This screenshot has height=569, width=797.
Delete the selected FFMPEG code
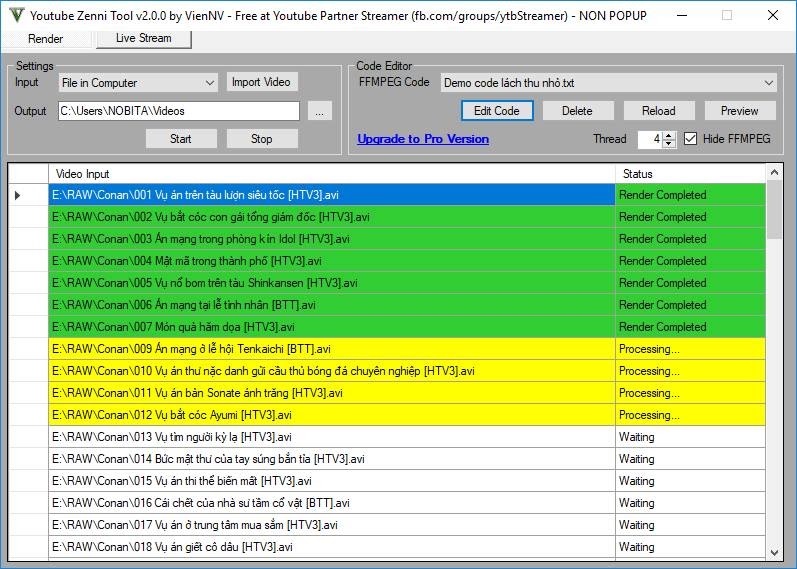(x=577, y=111)
